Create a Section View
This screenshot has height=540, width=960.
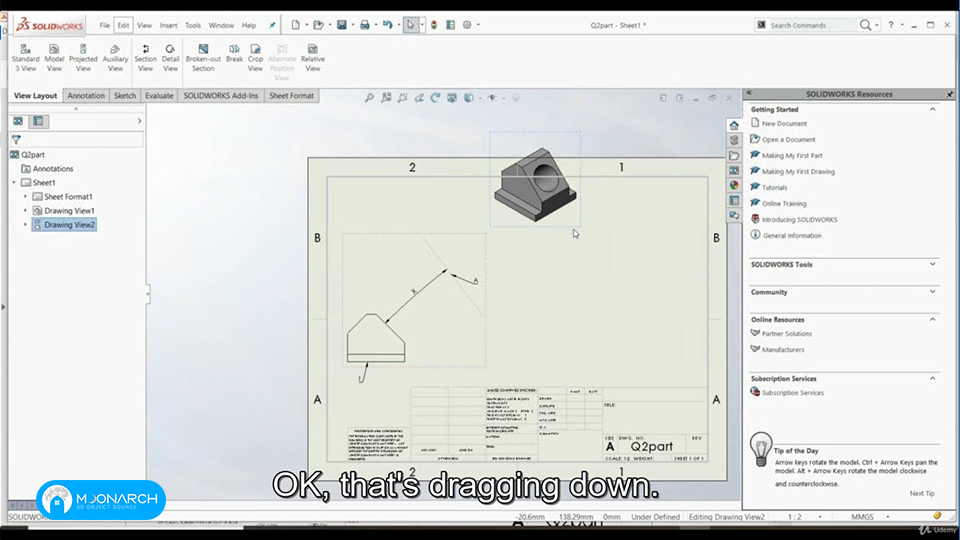[x=145, y=58]
